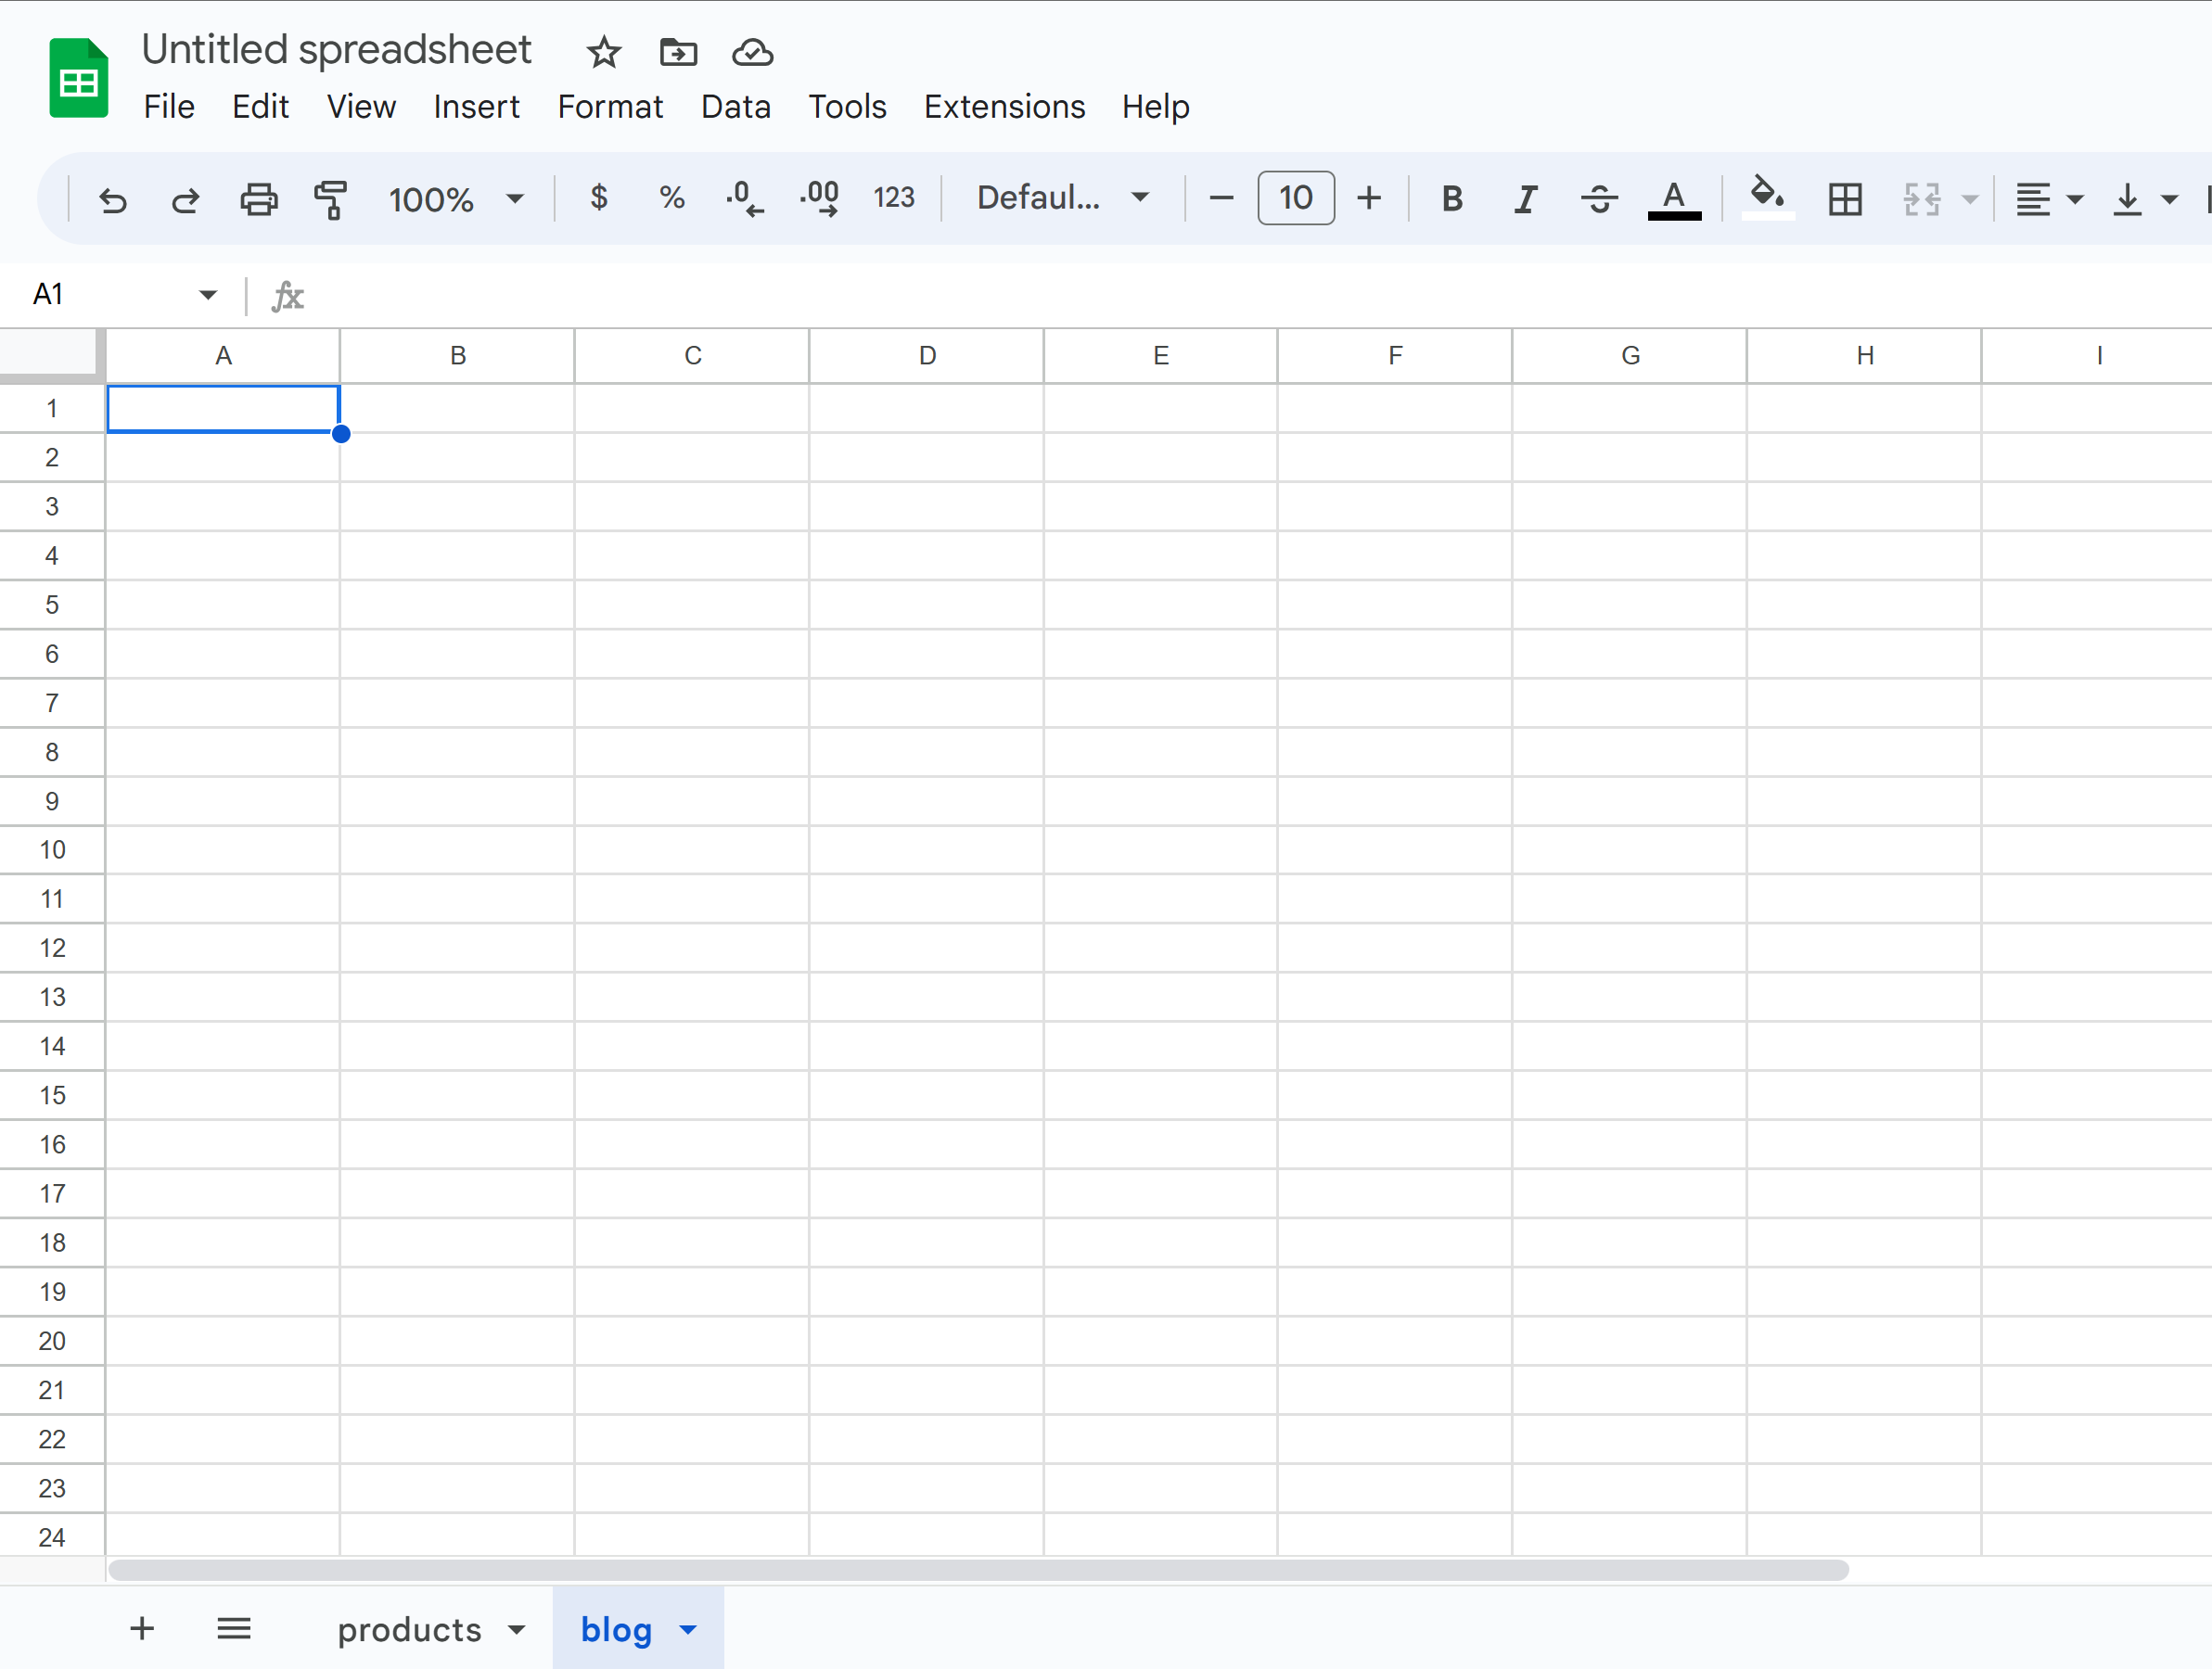Add a new sheet with plus button
The height and width of the screenshot is (1669, 2212).
142,1628
